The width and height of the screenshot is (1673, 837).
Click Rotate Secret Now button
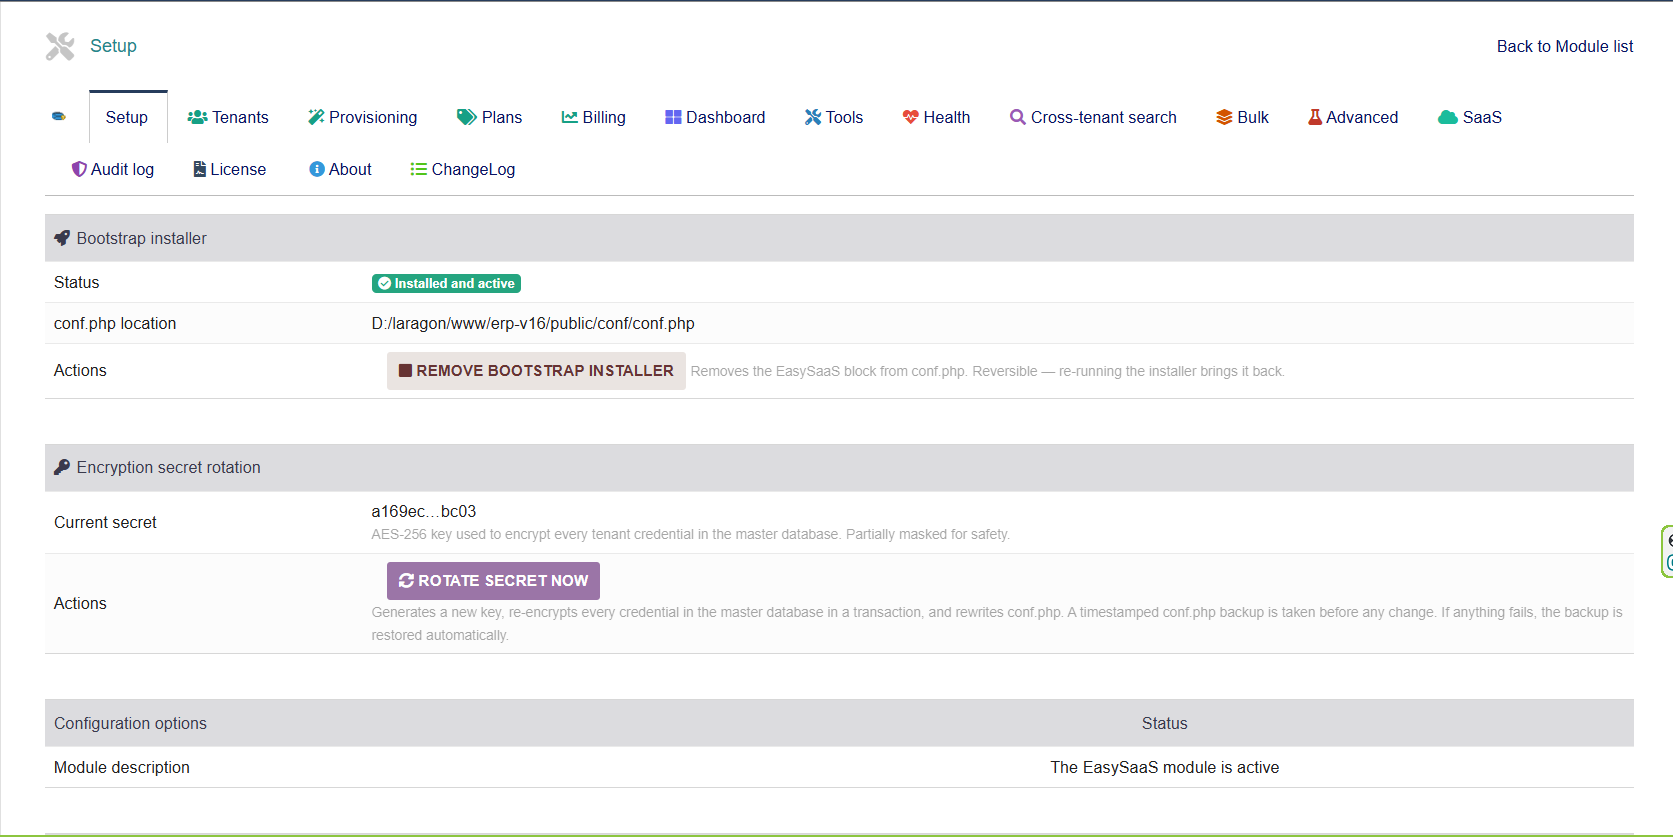pos(493,581)
